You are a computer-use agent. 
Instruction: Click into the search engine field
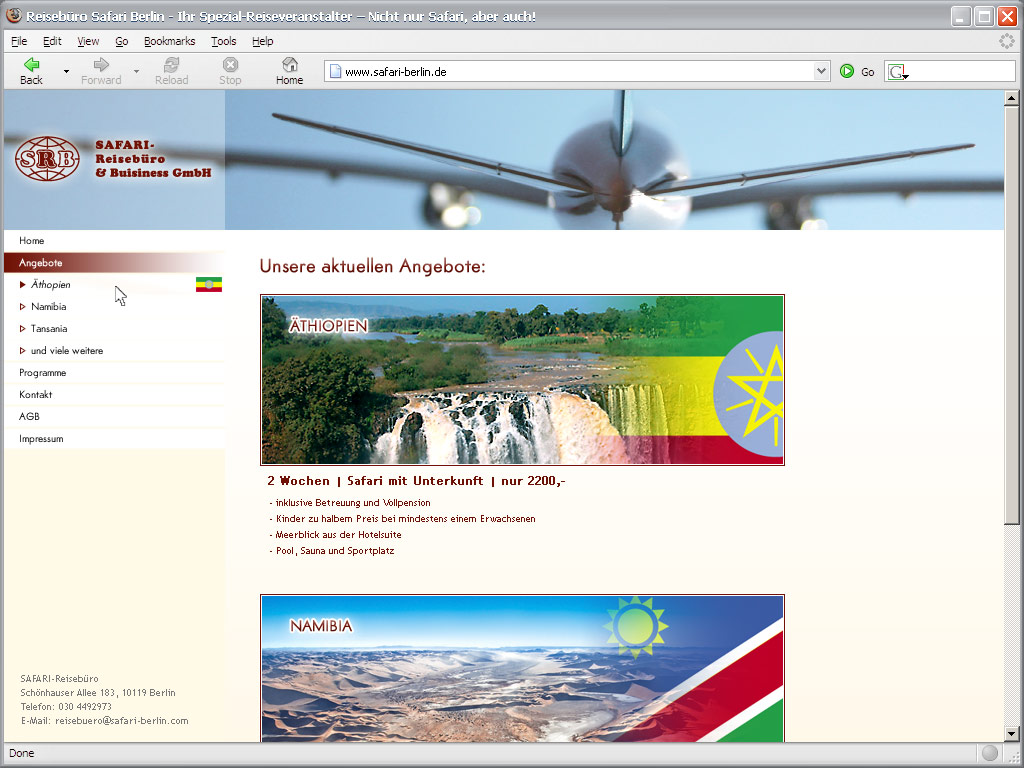tap(960, 71)
